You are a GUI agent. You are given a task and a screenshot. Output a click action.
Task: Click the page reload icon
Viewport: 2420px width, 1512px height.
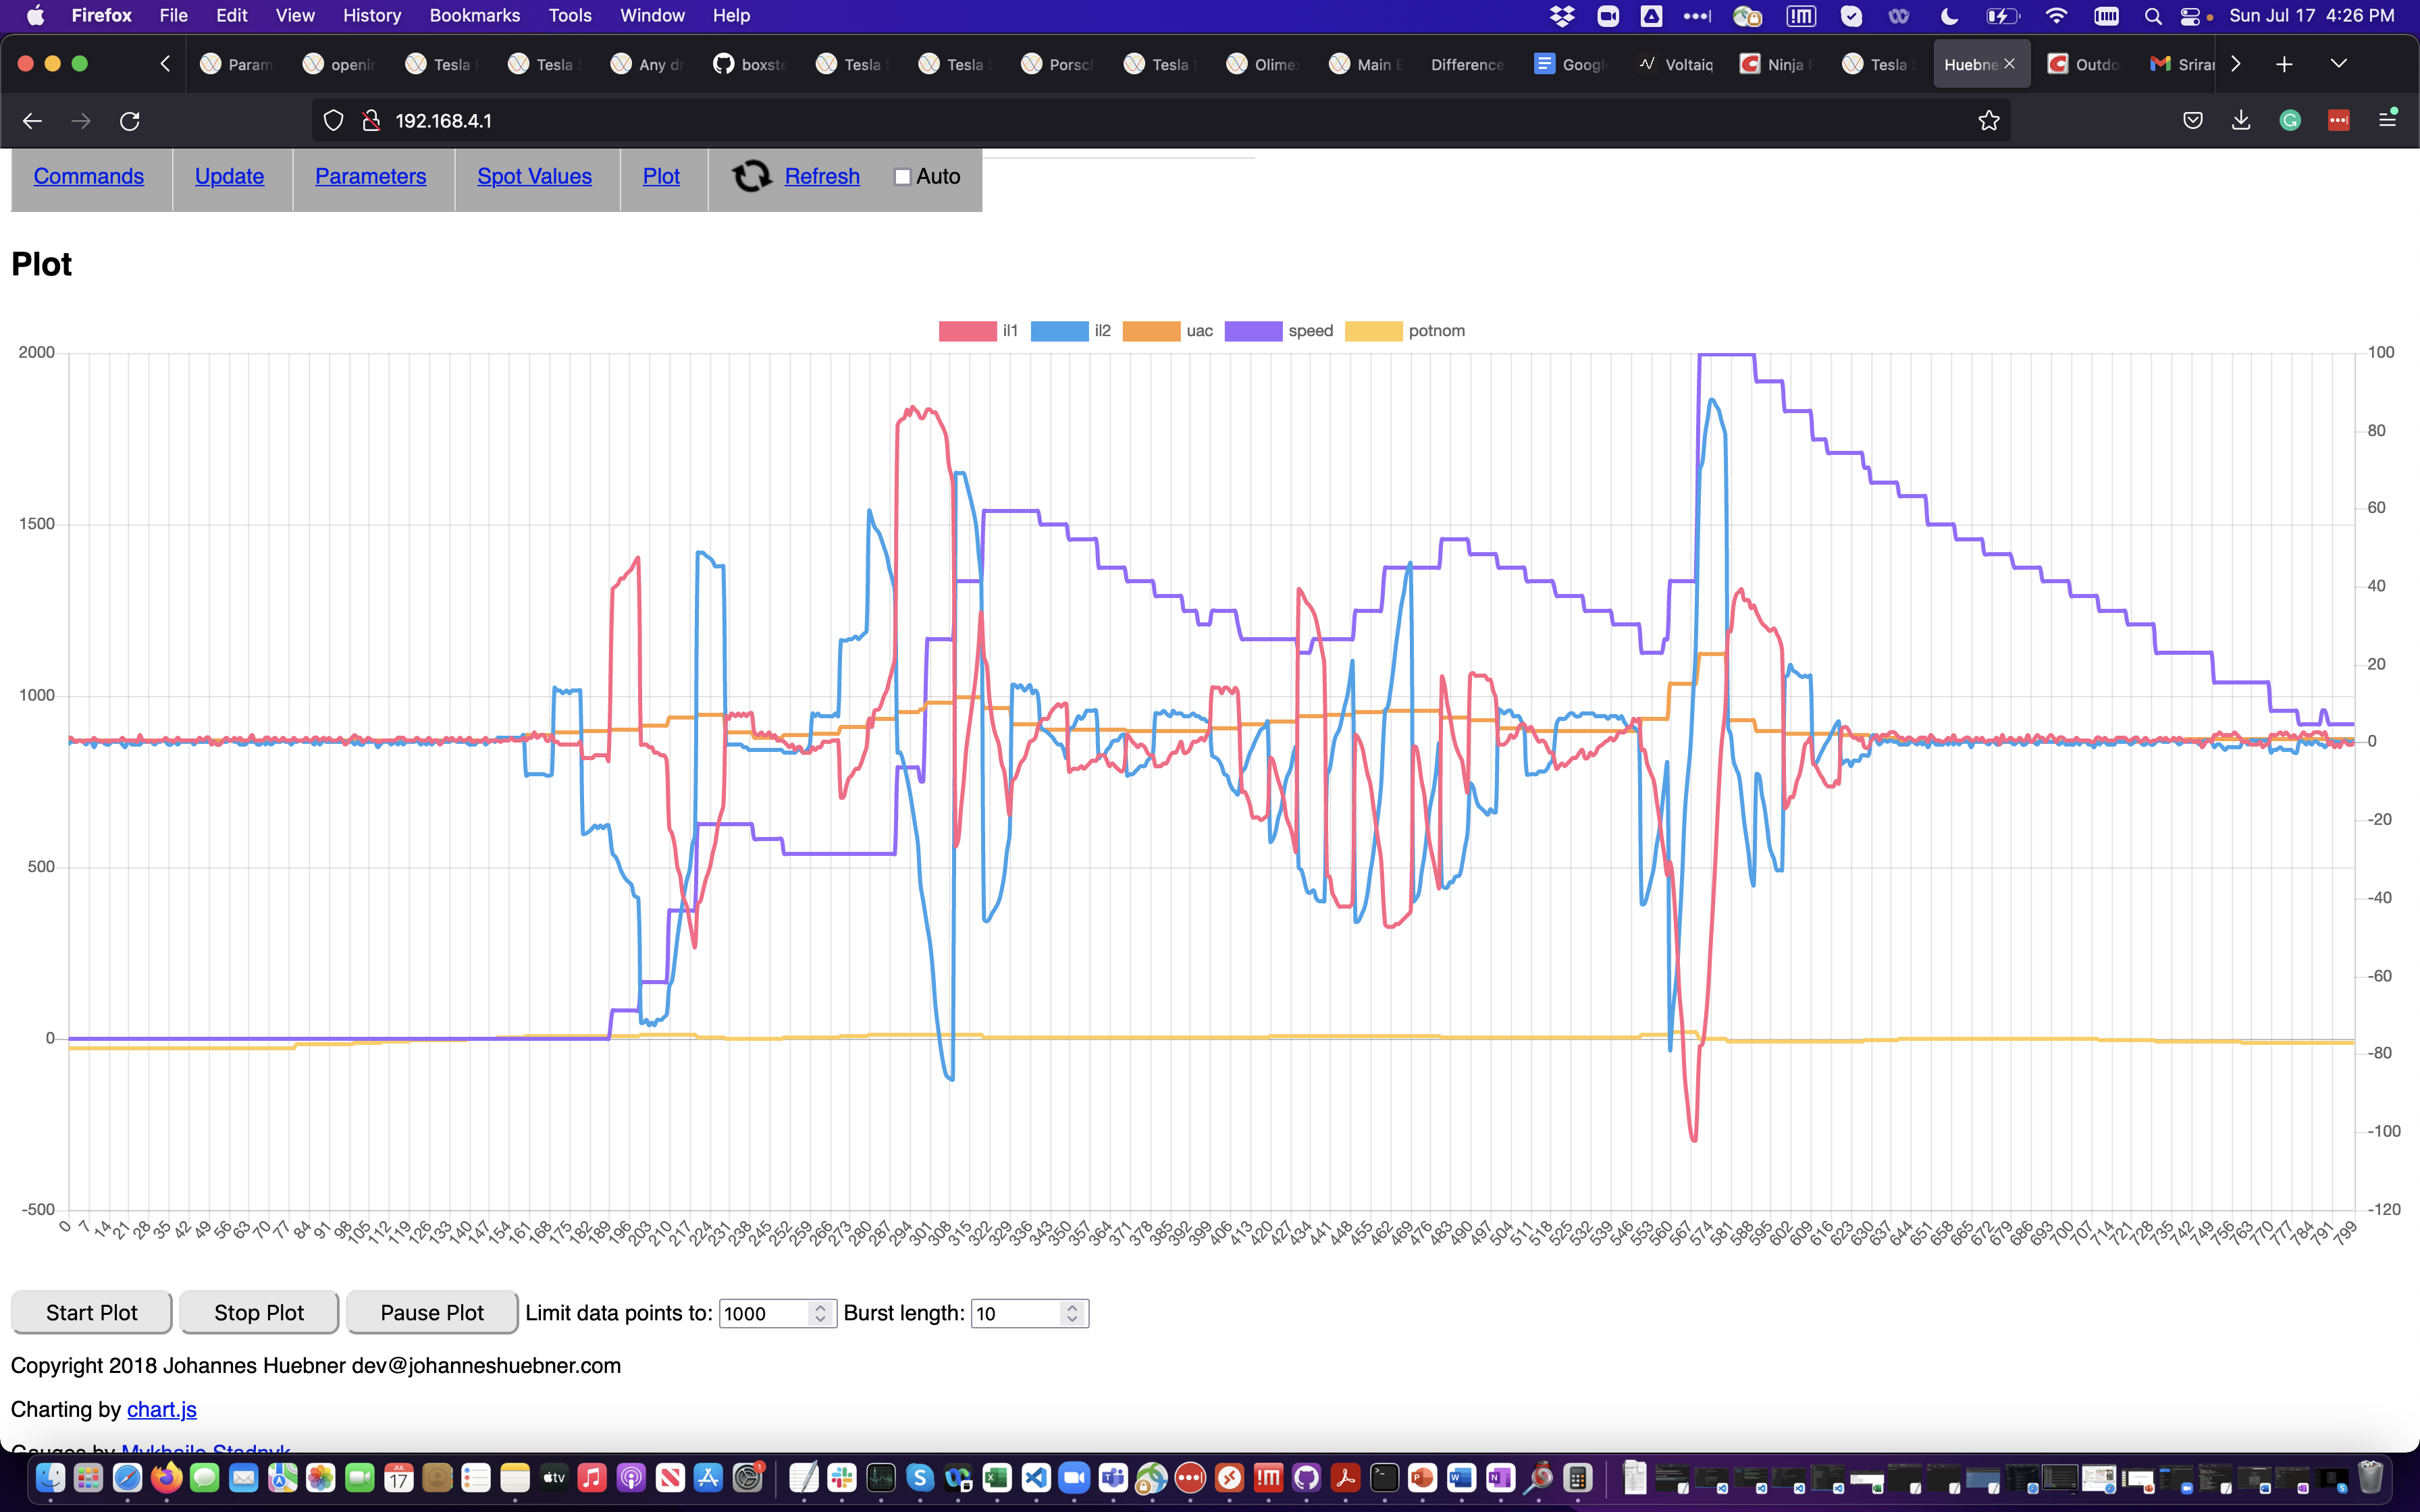pyautogui.click(x=130, y=121)
